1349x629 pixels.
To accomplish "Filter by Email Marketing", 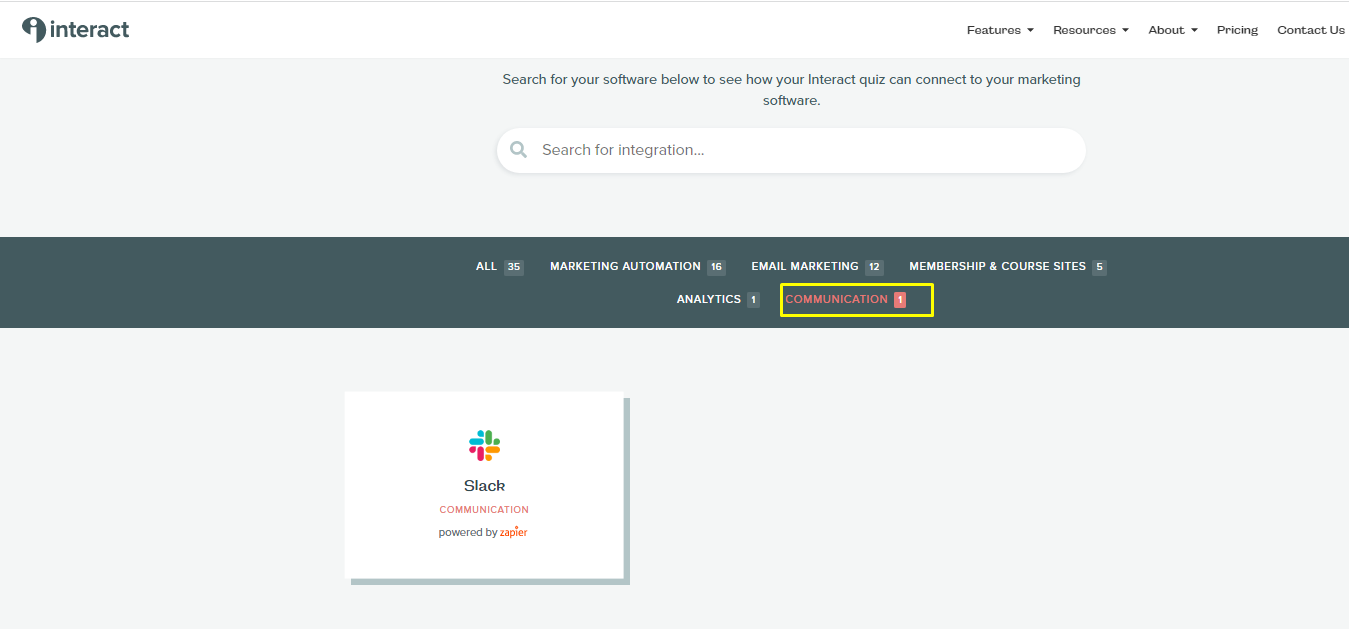I will (817, 267).
